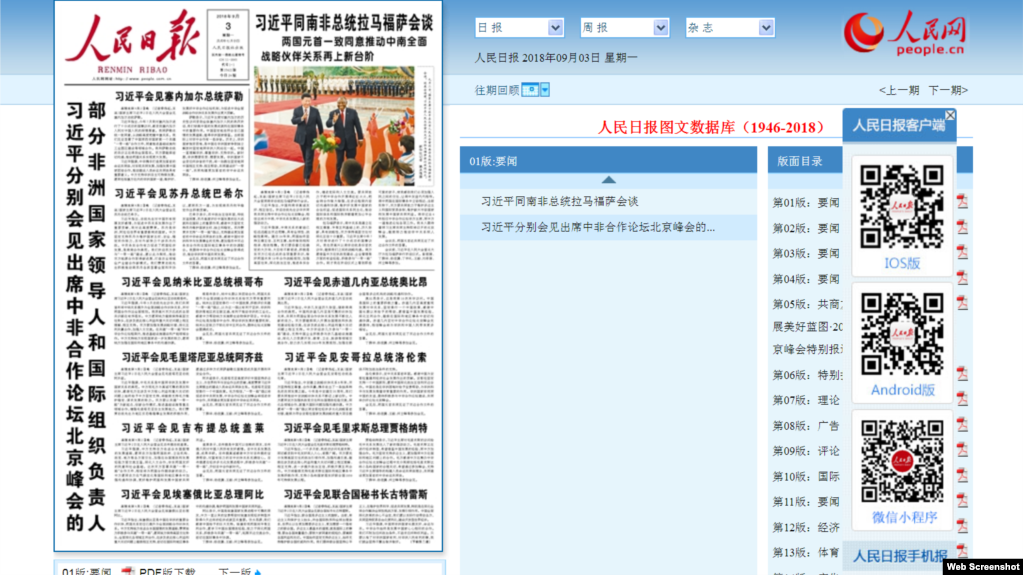This screenshot has height=575, width=1023.
Task: Select 第08版：广告 in page directory
Action: [x=806, y=426]
